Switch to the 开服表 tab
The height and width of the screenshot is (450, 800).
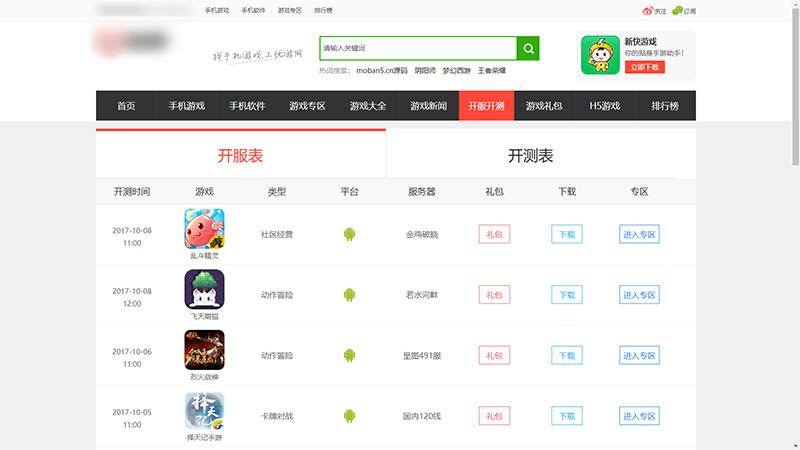240,155
